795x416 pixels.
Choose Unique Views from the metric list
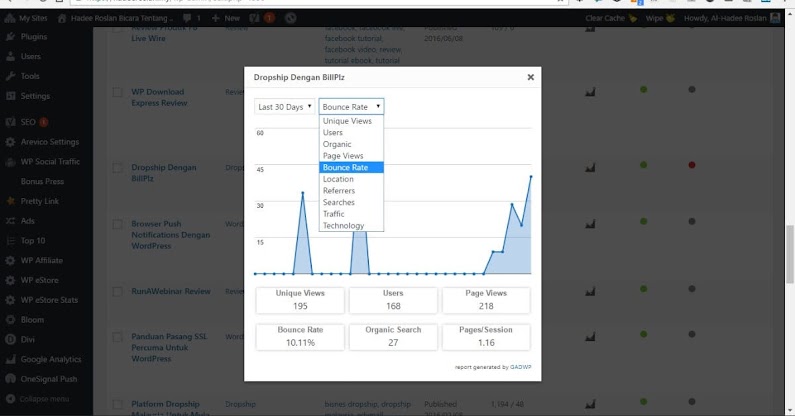[x=351, y=121]
